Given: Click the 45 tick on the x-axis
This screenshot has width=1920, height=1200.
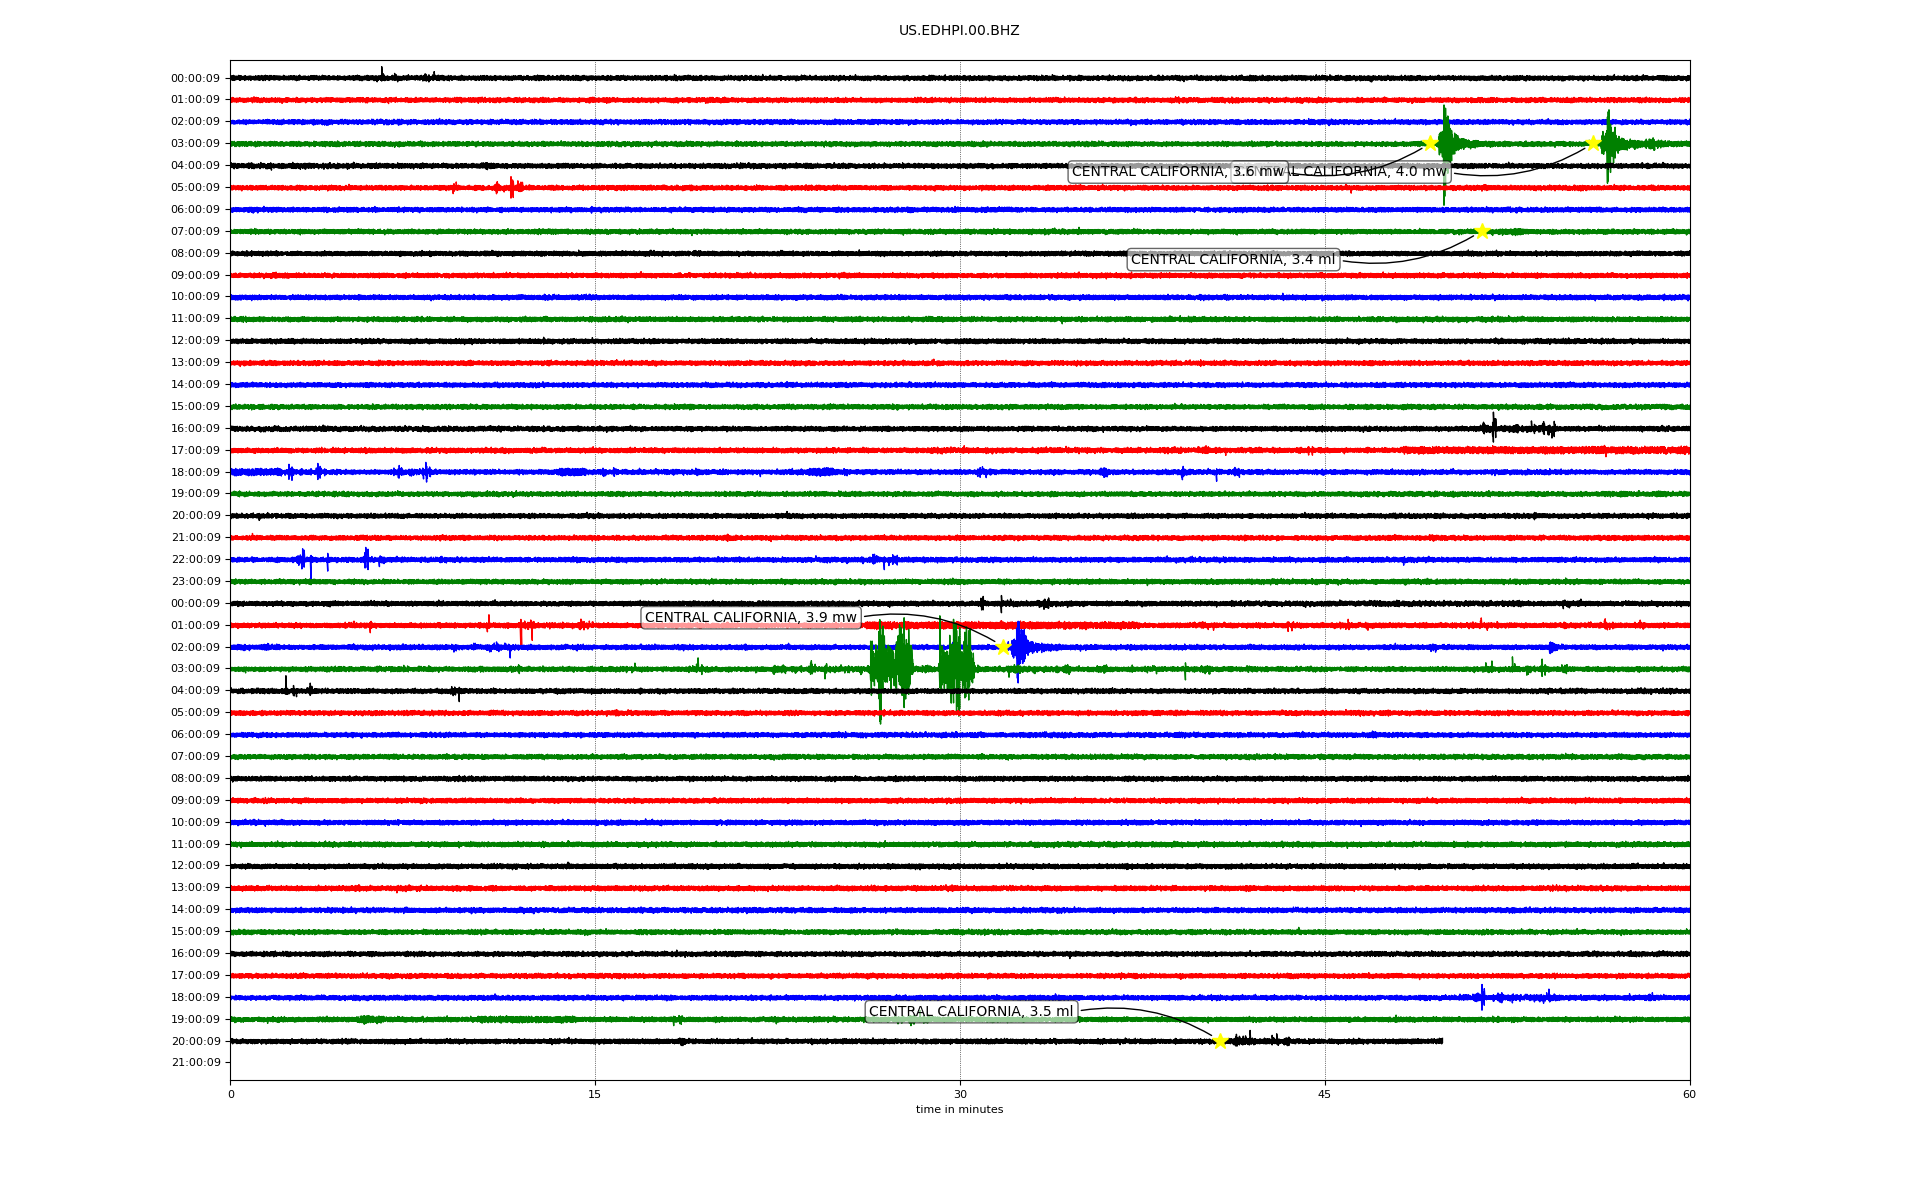Looking at the screenshot, I should tap(1324, 1094).
